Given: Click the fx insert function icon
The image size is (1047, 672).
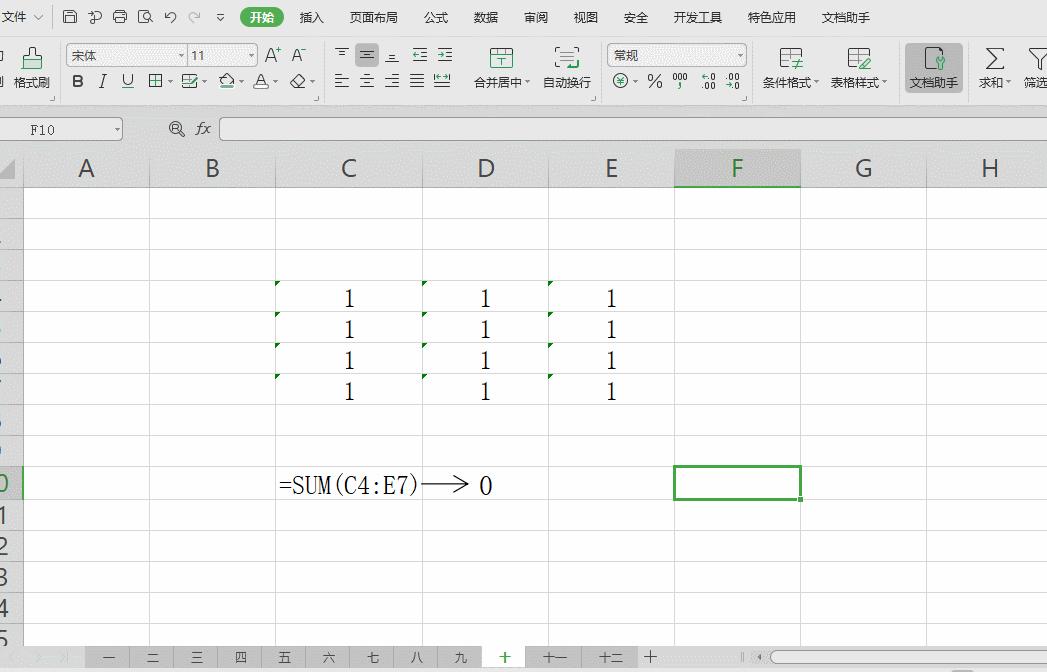Looking at the screenshot, I should tap(203, 128).
